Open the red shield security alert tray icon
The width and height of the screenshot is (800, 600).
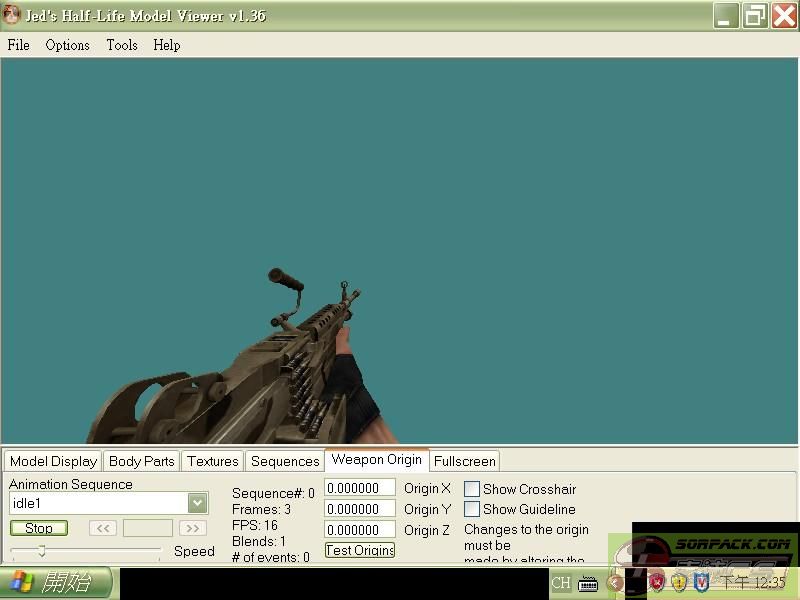(x=657, y=583)
